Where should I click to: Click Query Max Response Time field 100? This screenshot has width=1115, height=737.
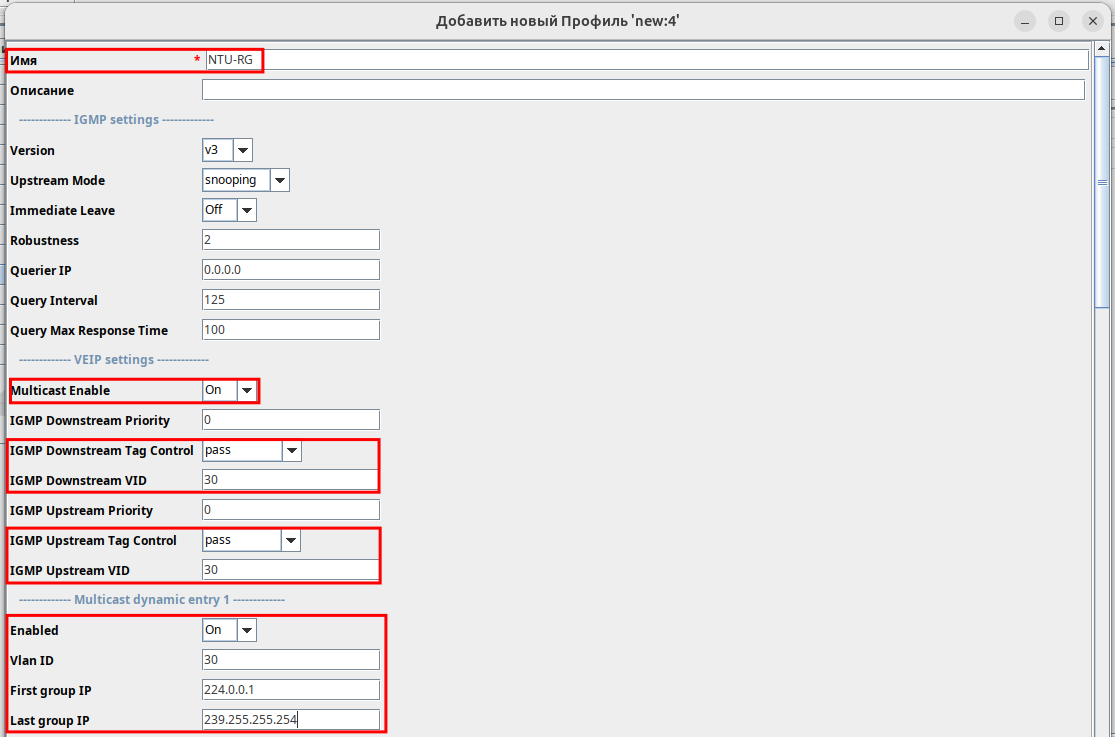[291, 329]
